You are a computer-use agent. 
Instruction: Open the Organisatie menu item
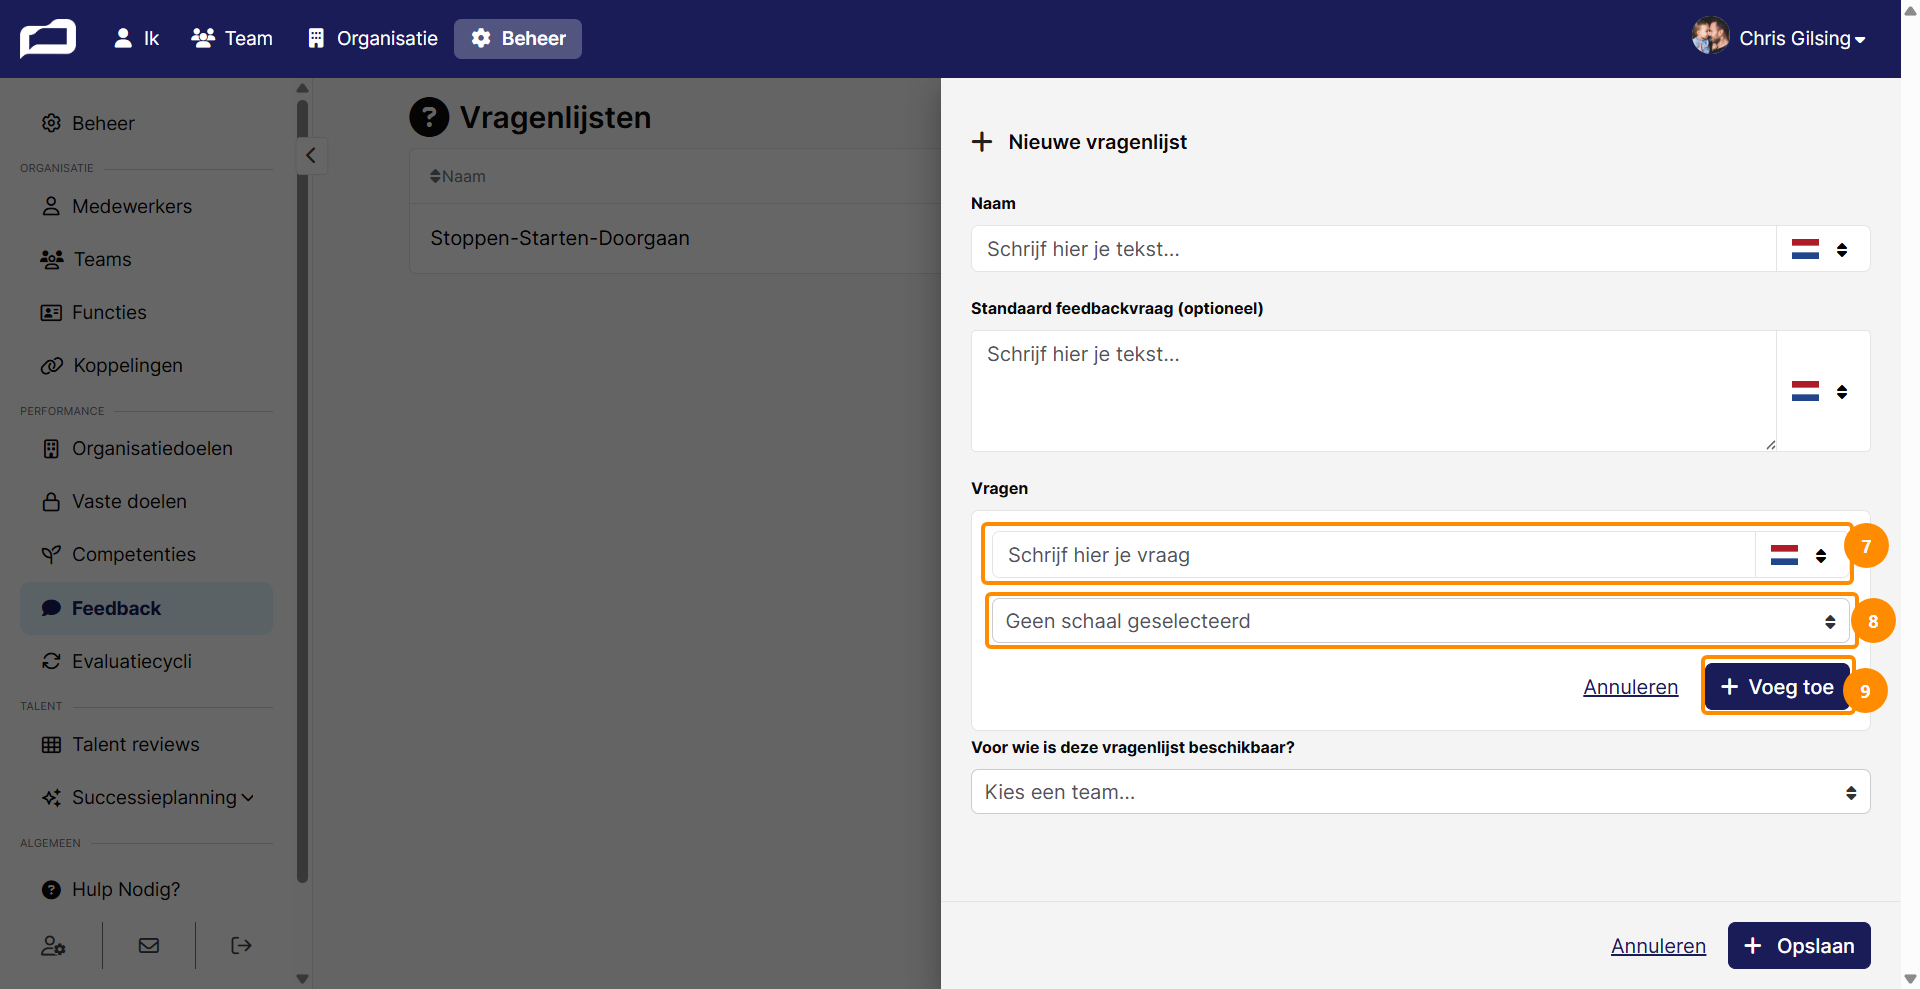pyautogui.click(x=373, y=39)
